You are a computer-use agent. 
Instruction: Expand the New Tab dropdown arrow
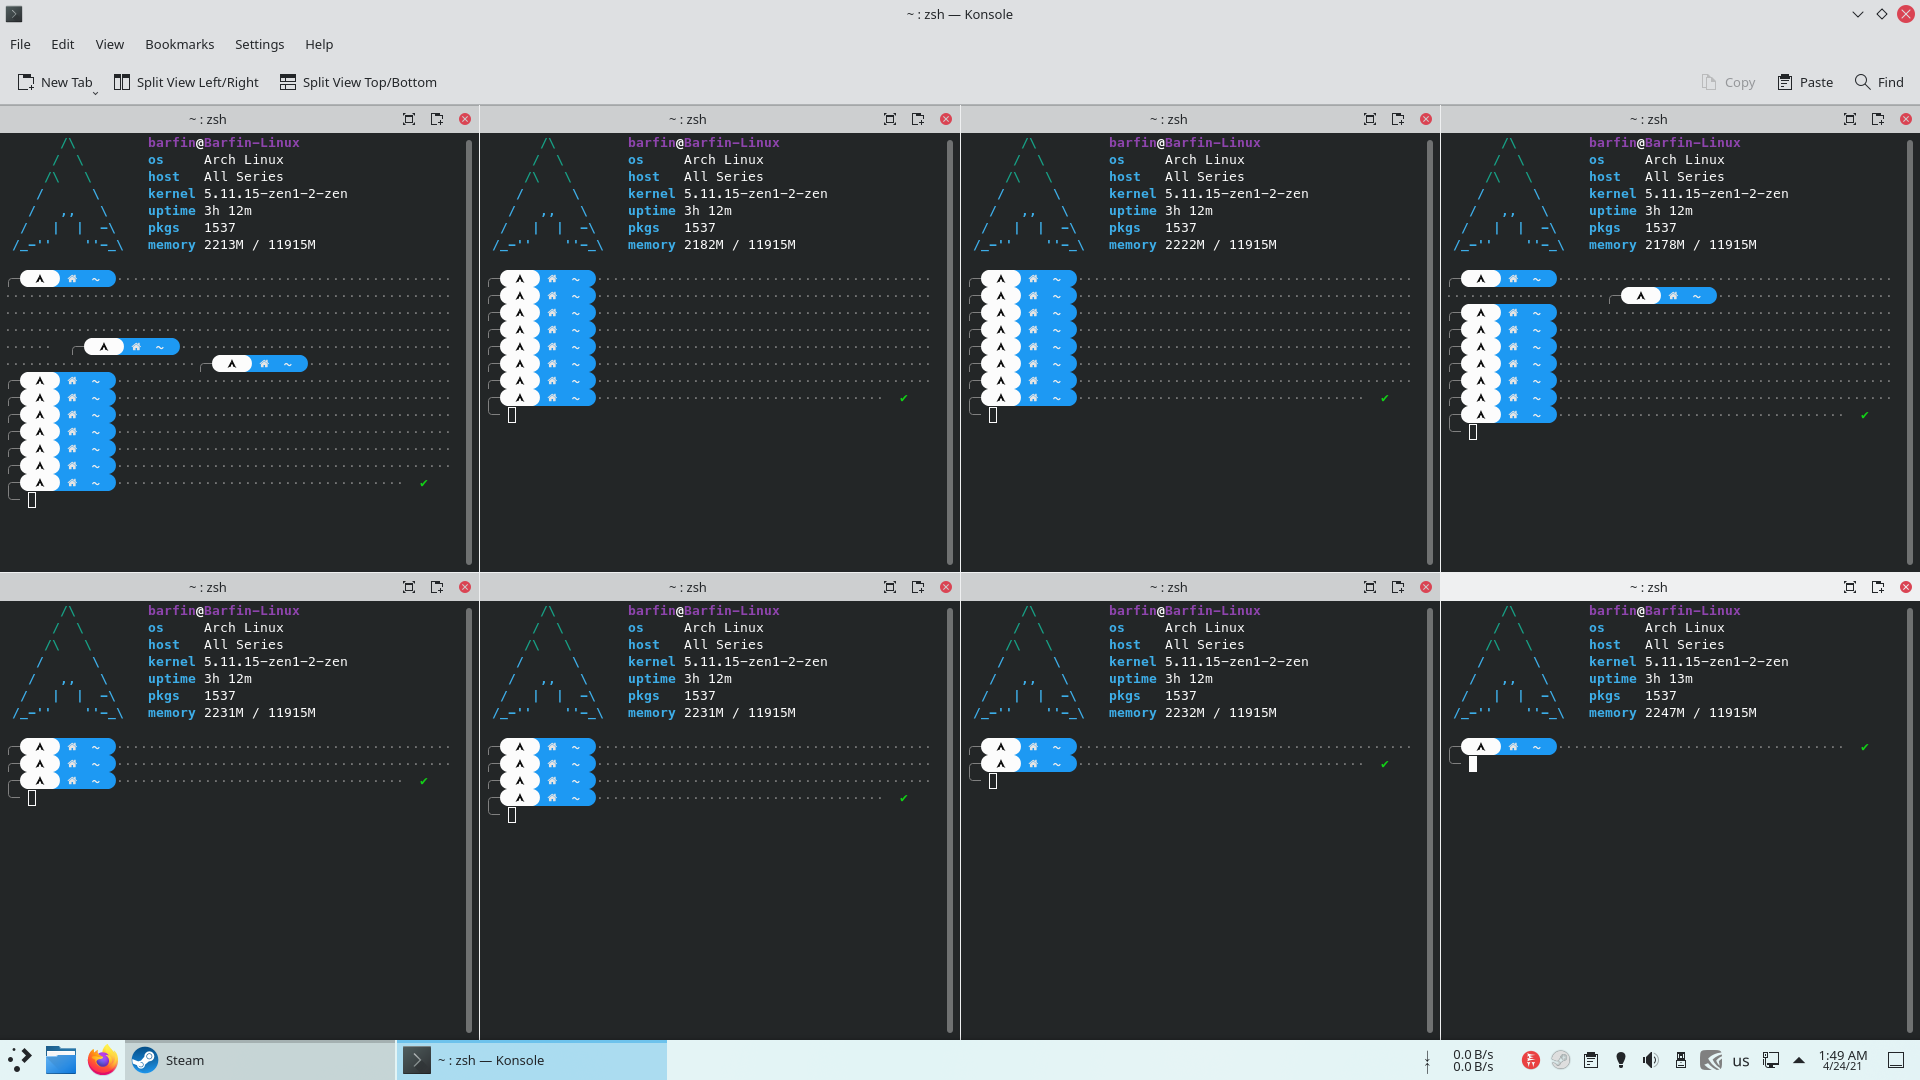[x=95, y=93]
